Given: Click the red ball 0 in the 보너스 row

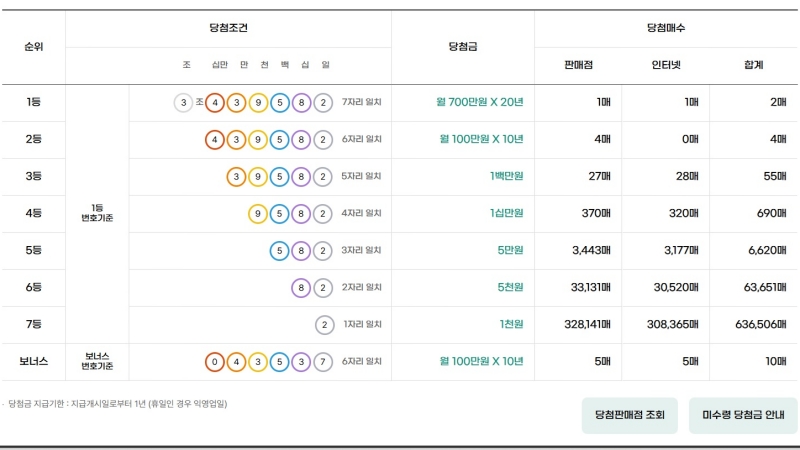Looking at the screenshot, I should coord(215,362).
